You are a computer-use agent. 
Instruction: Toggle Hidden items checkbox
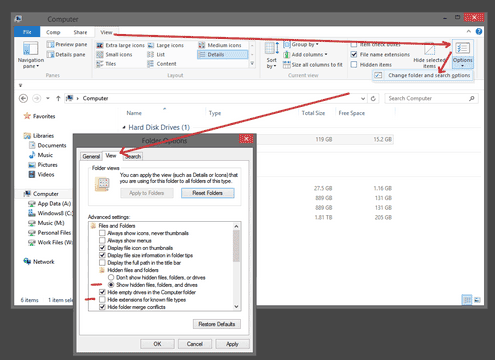[354, 65]
